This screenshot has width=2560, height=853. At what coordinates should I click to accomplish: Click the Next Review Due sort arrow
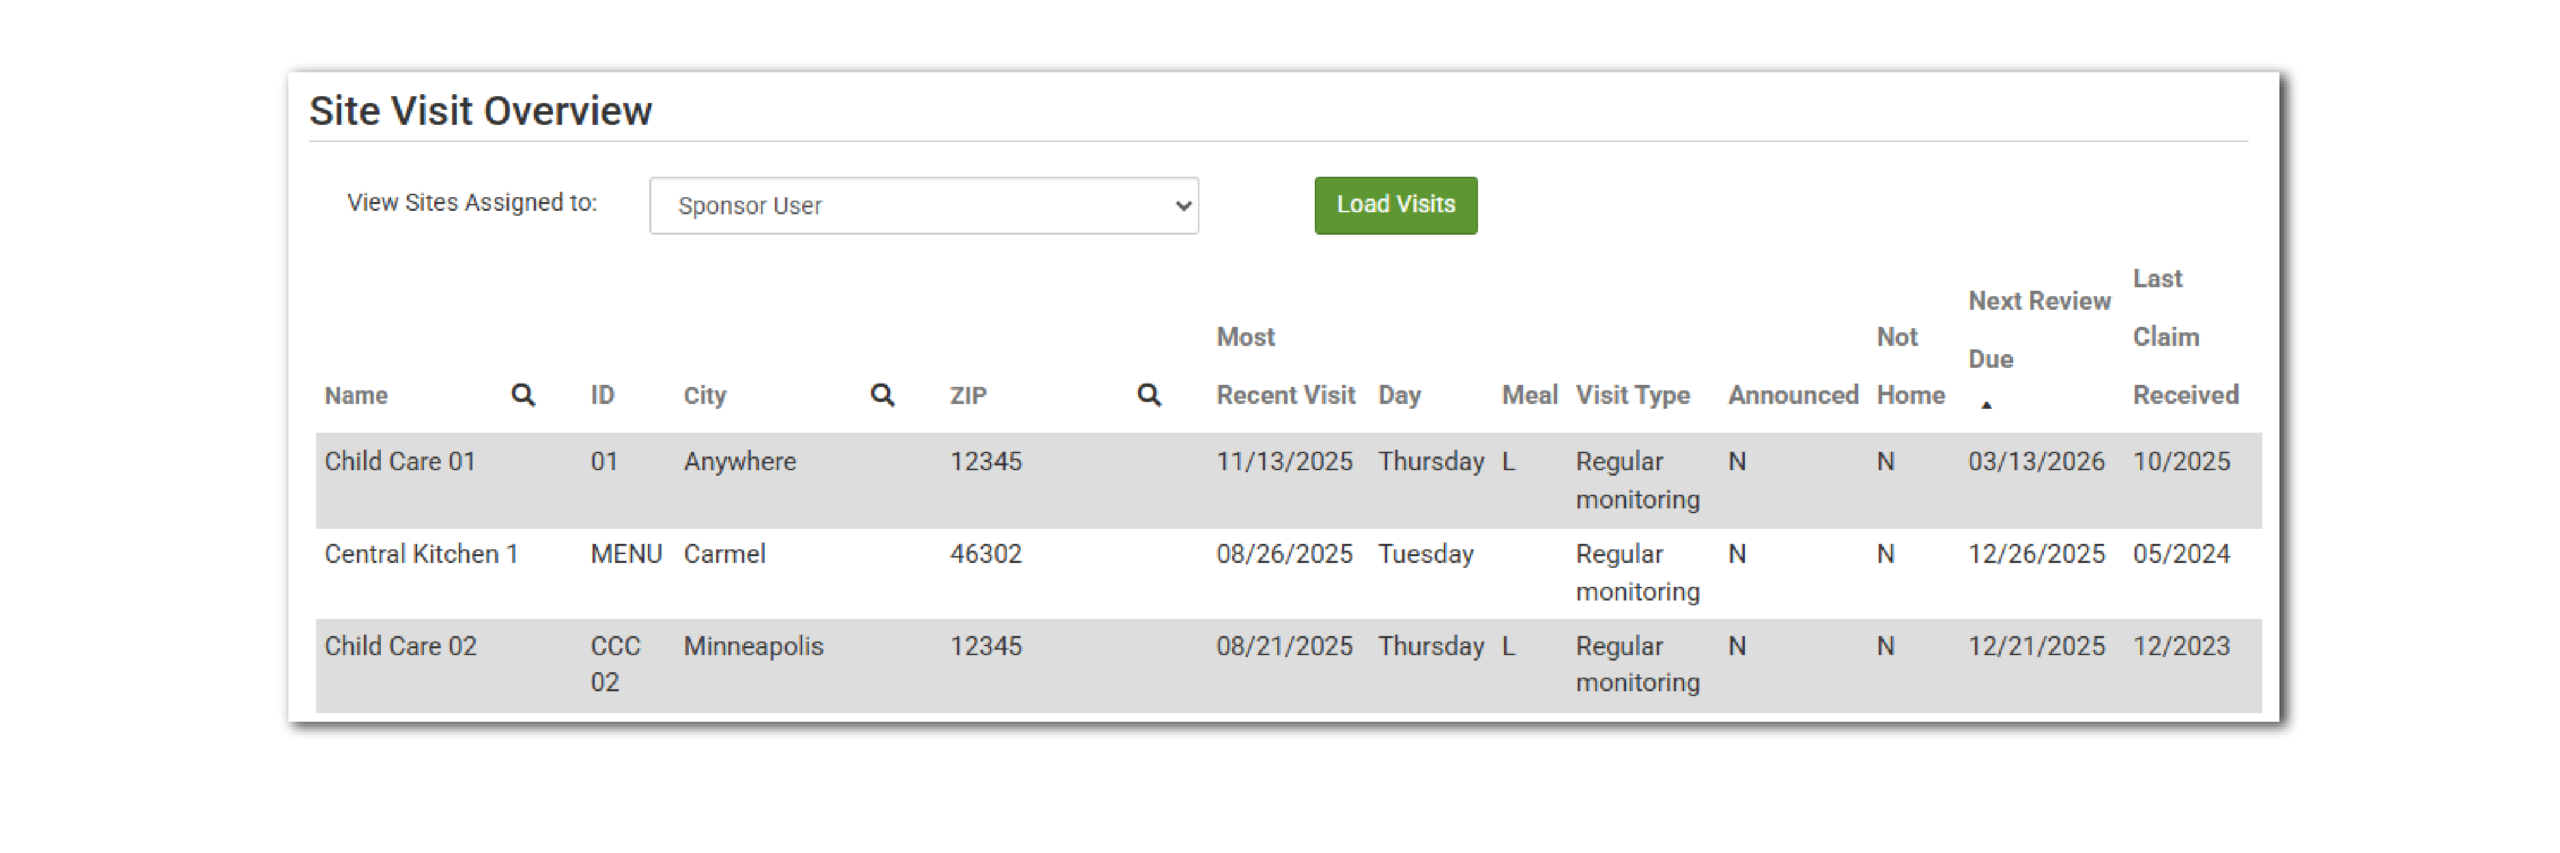tap(1986, 405)
